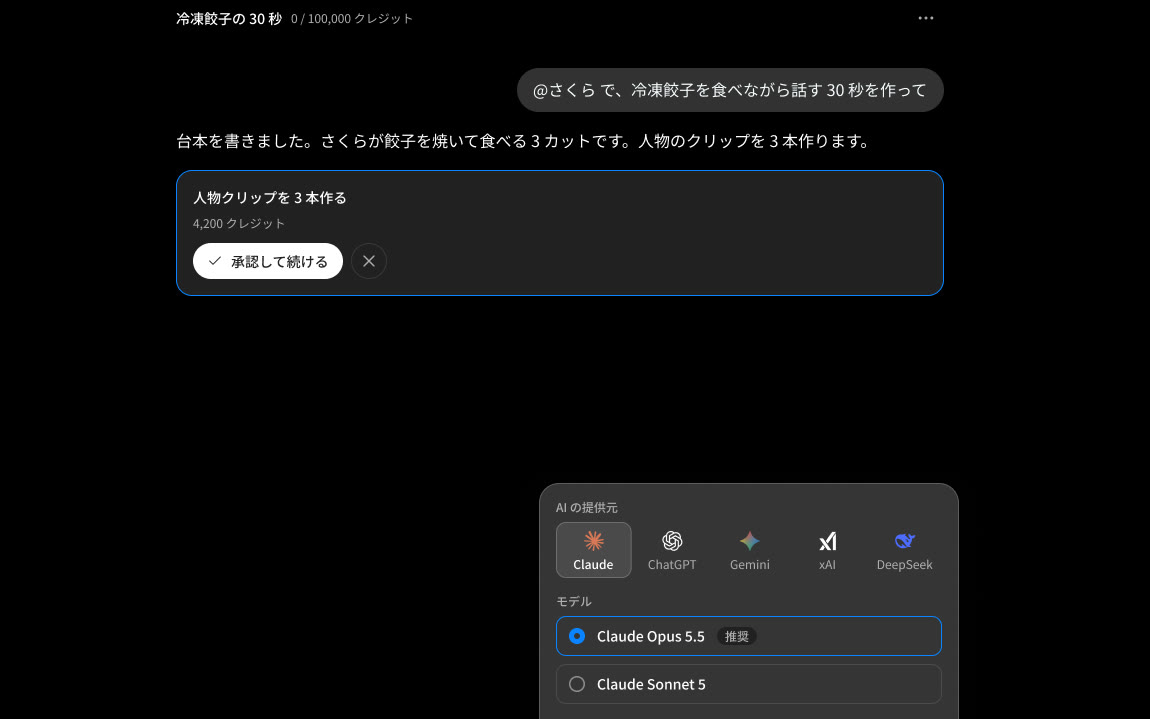The image size is (1150, 719).
Task: Dismiss the approval card with X button
Action: click(x=369, y=261)
